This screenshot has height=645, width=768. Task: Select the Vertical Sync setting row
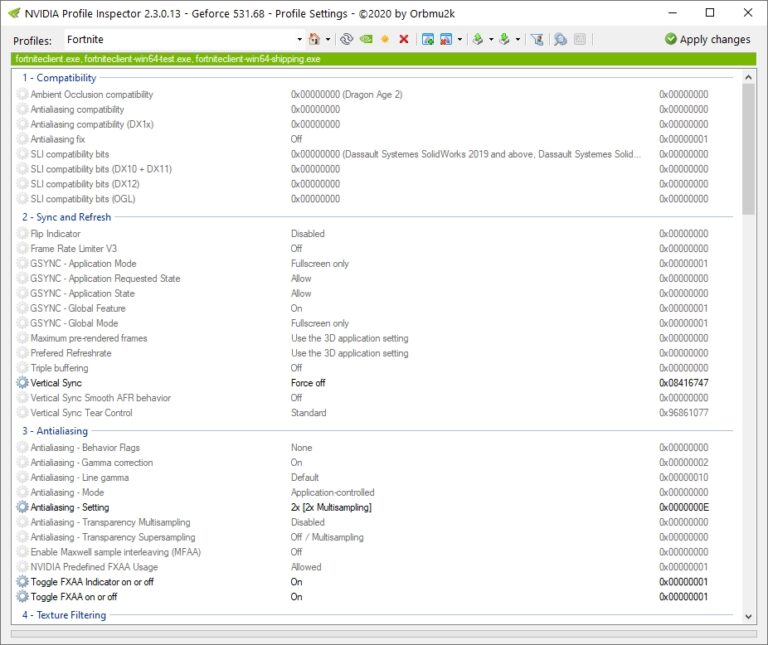(375, 382)
